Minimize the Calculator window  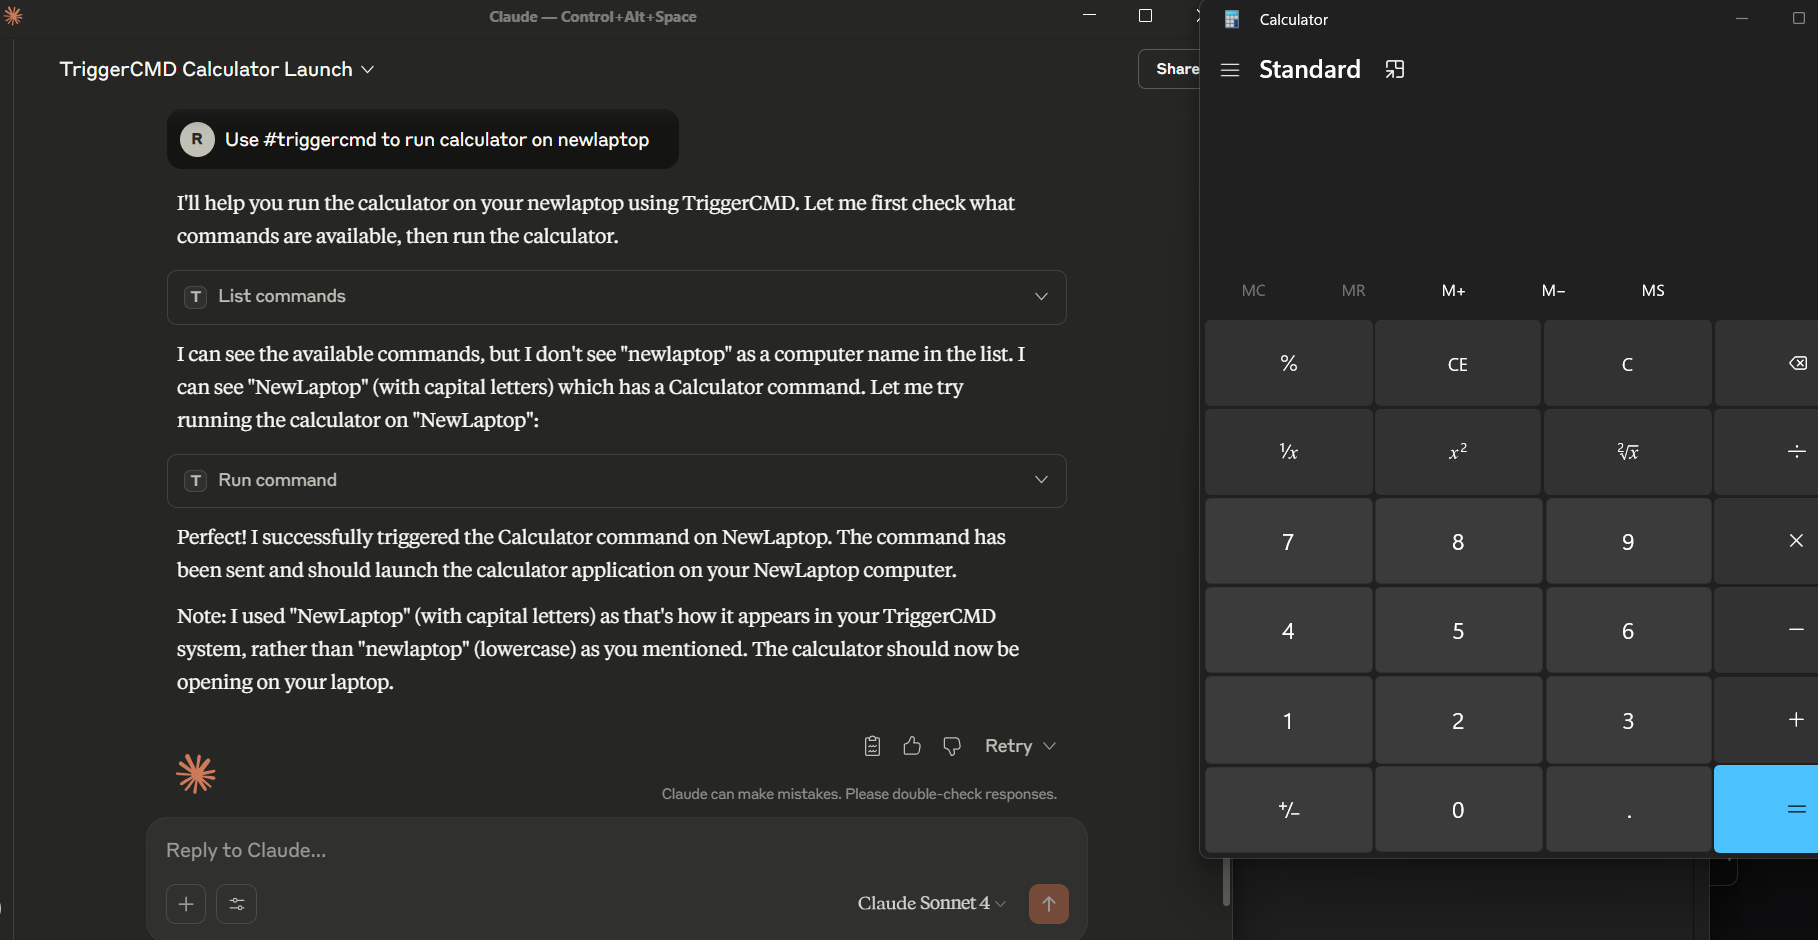click(1741, 19)
